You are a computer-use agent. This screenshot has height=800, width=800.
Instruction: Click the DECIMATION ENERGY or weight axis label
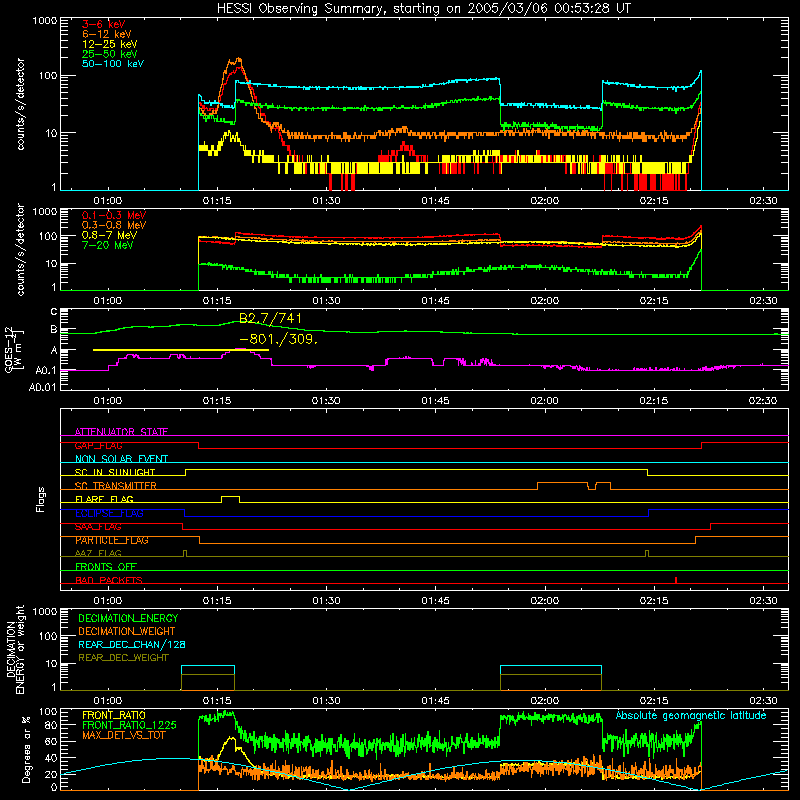pos(16,649)
